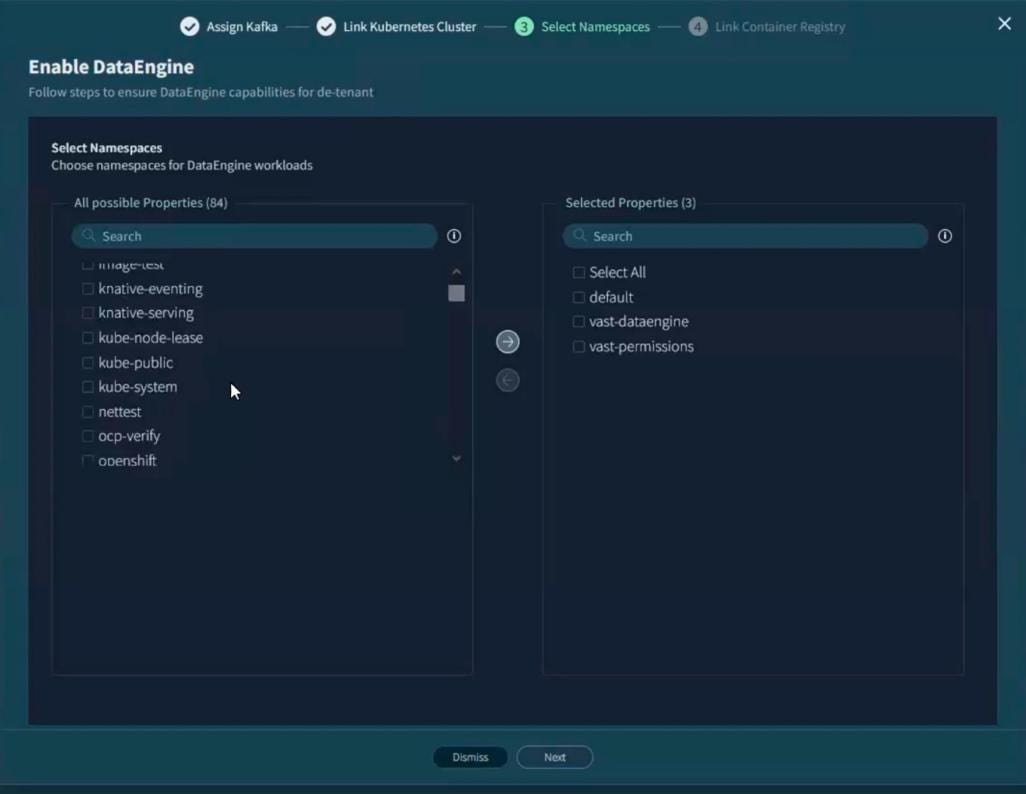1026x794 pixels.
Task: Click the nettest label text
Action: (x=120, y=412)
